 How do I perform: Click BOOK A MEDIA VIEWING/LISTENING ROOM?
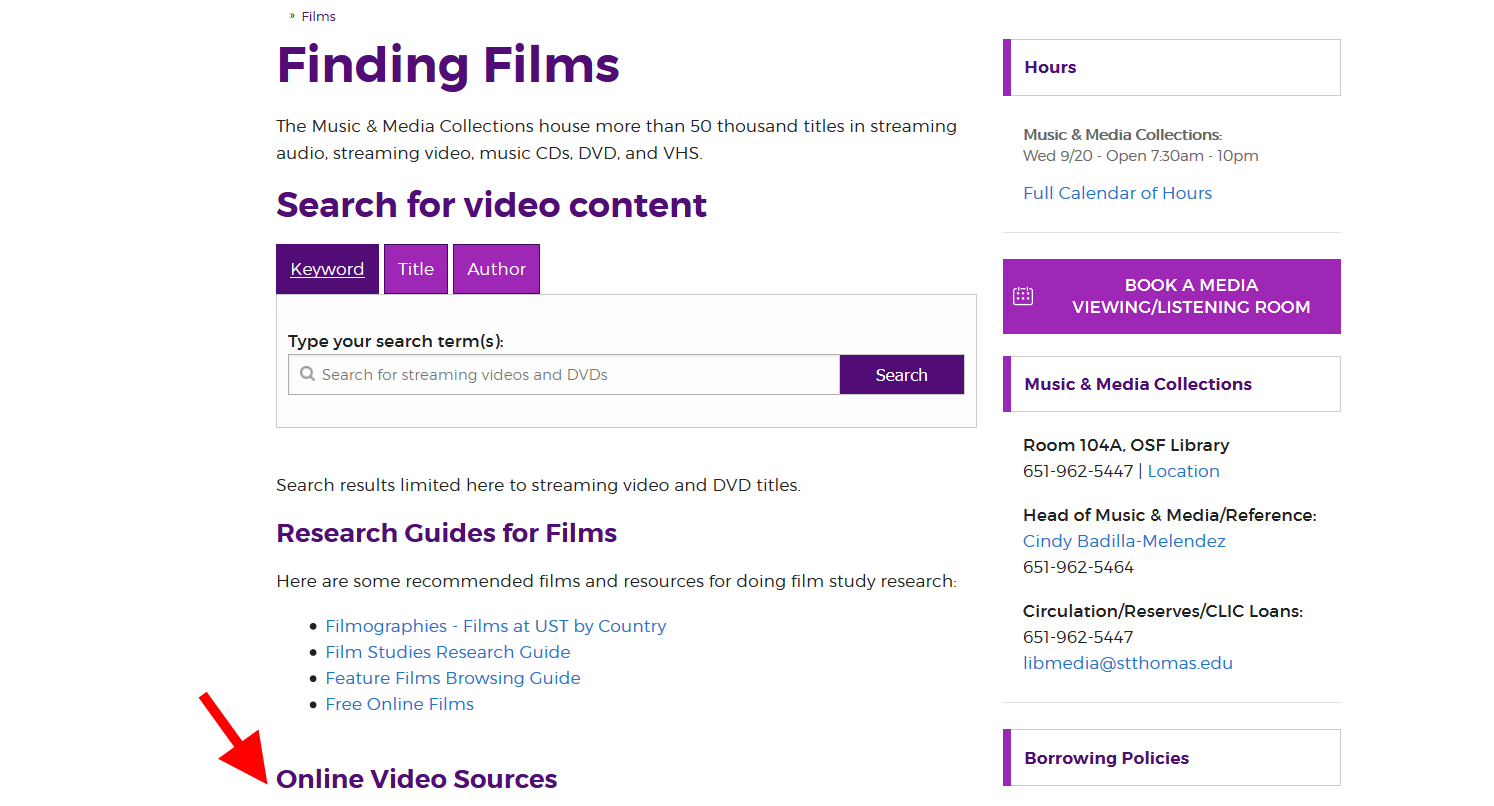coord(1190,296)
